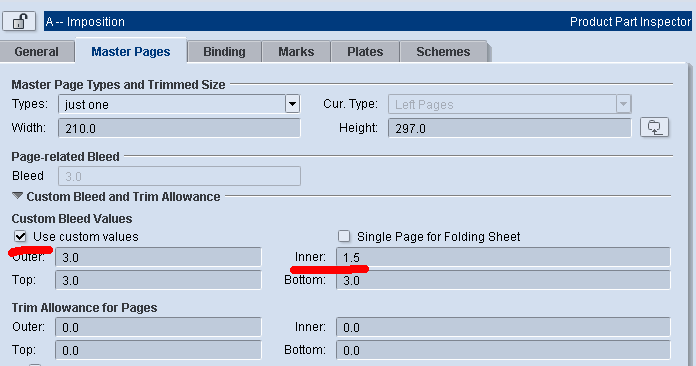The width and height of the screenshot is (696, 366).
Task: Click the Width field with 210.0
Action: tap(179, 128)
